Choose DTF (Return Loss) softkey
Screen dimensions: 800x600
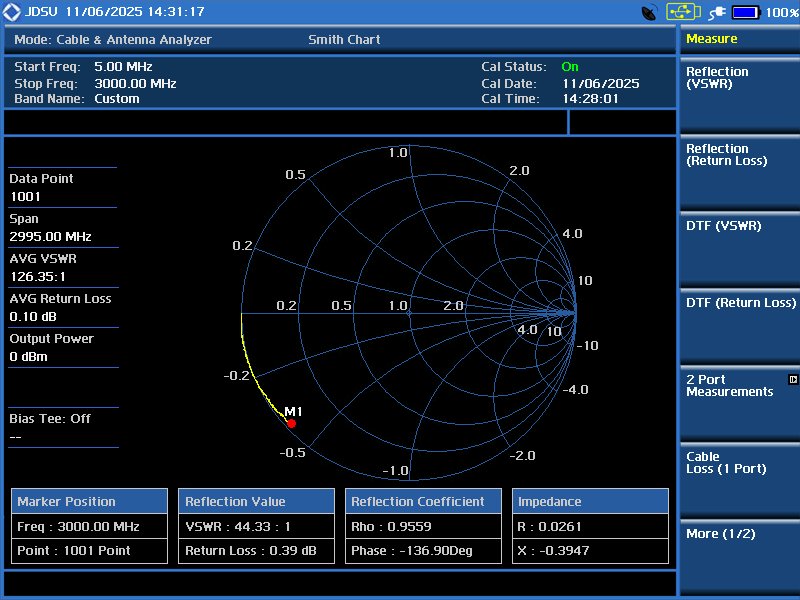click(739, 327)
